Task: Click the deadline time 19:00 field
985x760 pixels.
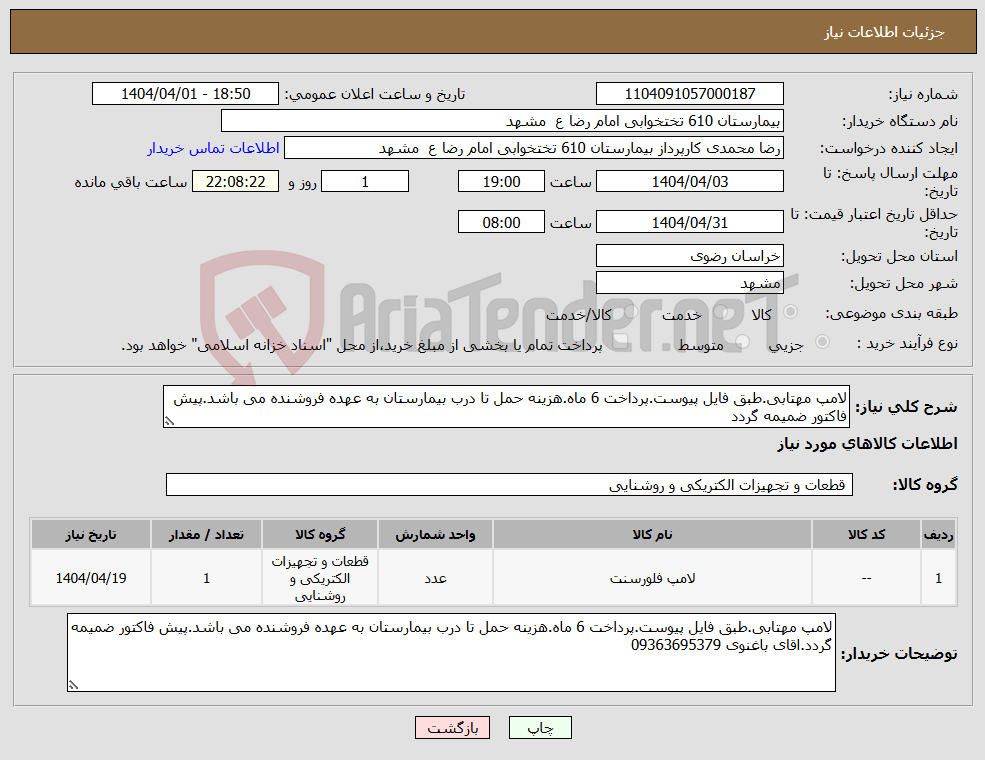Action: click(x=501, y=182)
